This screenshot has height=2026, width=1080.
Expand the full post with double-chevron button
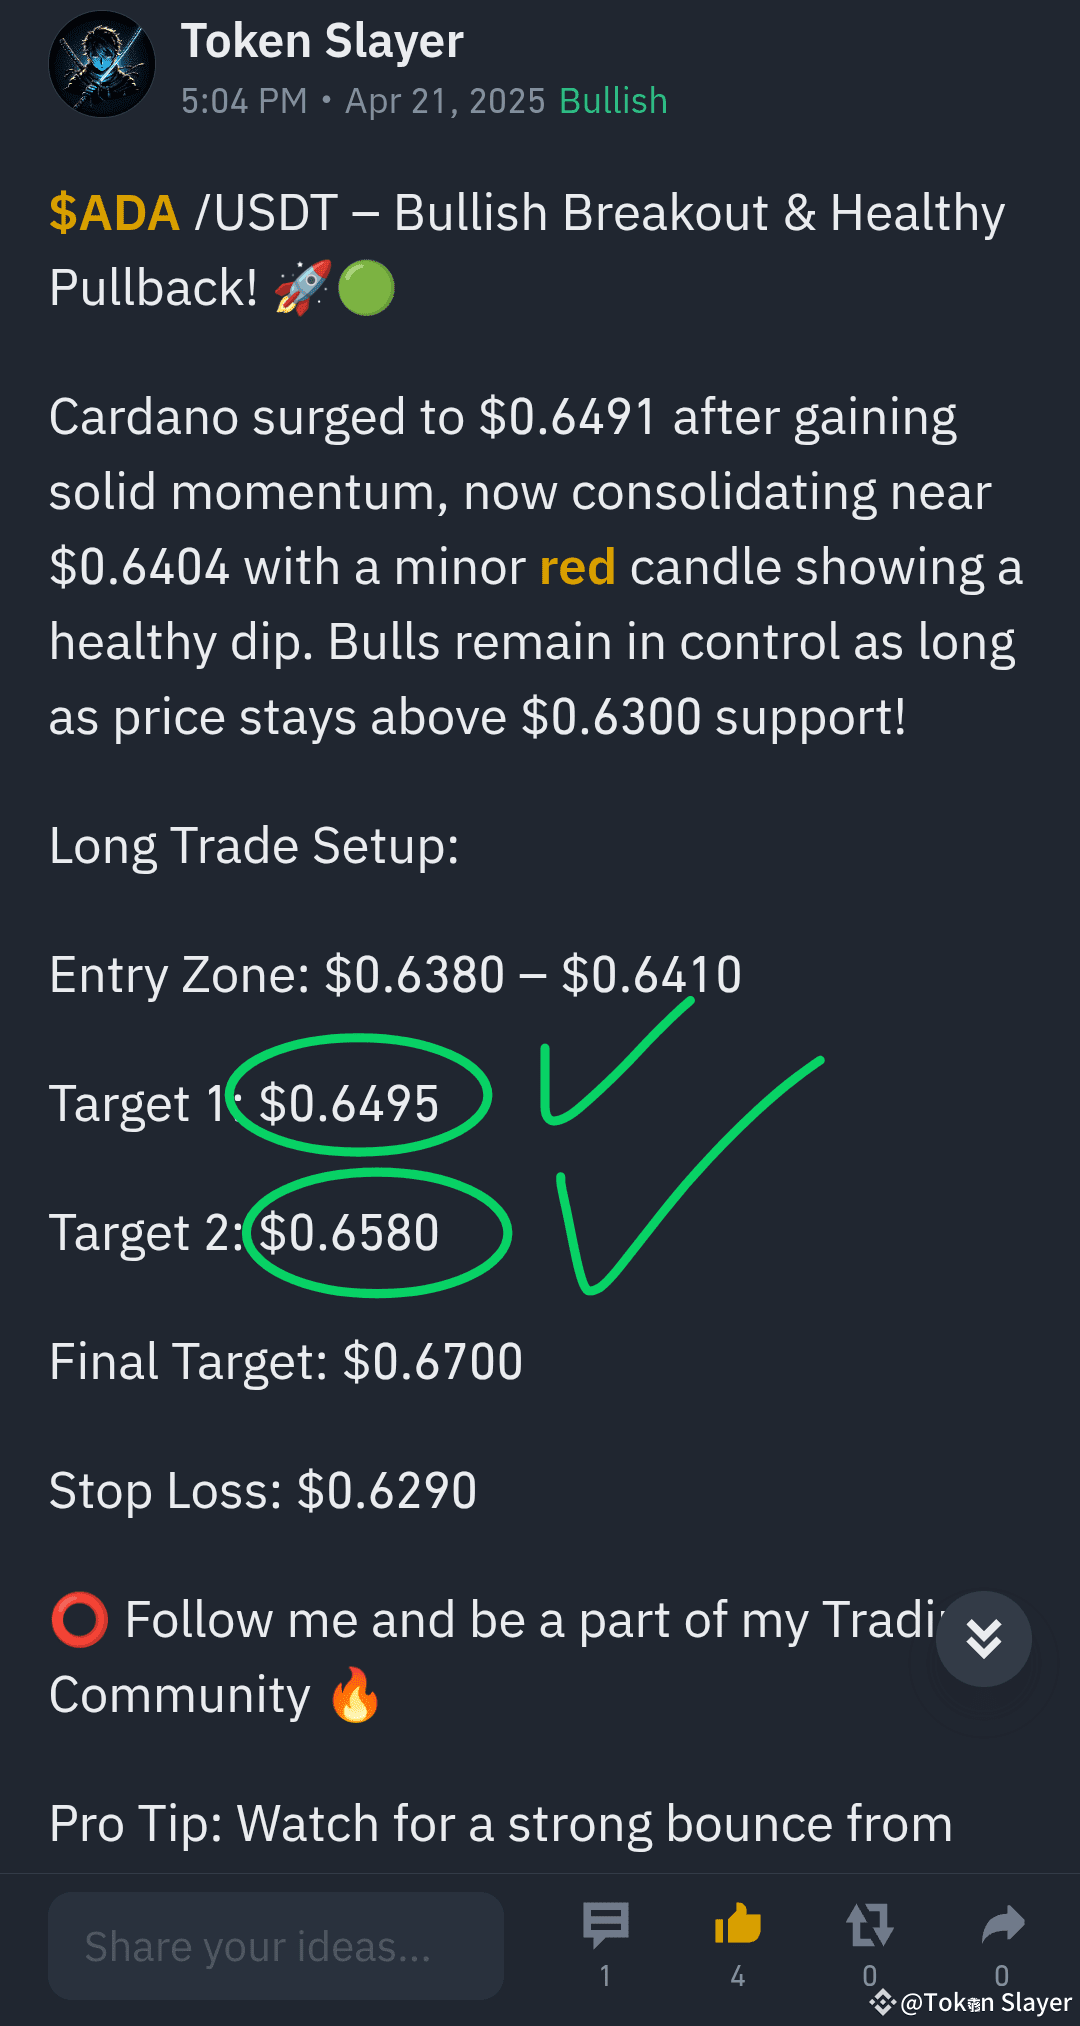[x=983, y=1638]
